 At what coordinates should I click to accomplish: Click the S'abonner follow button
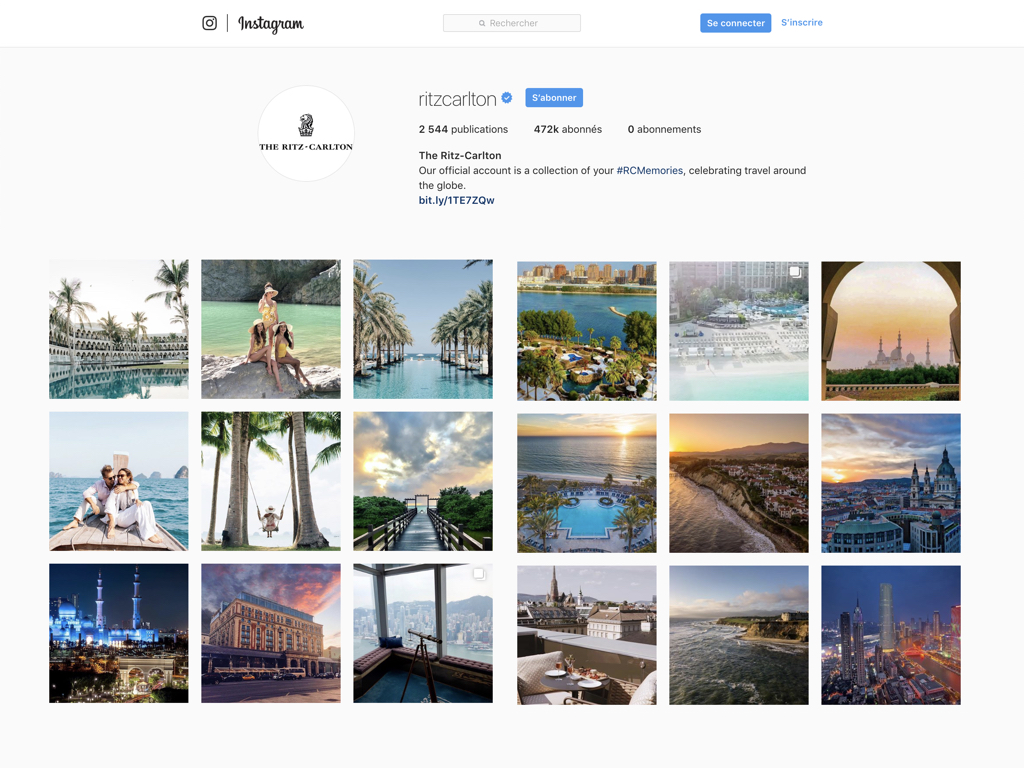(554, 98)
